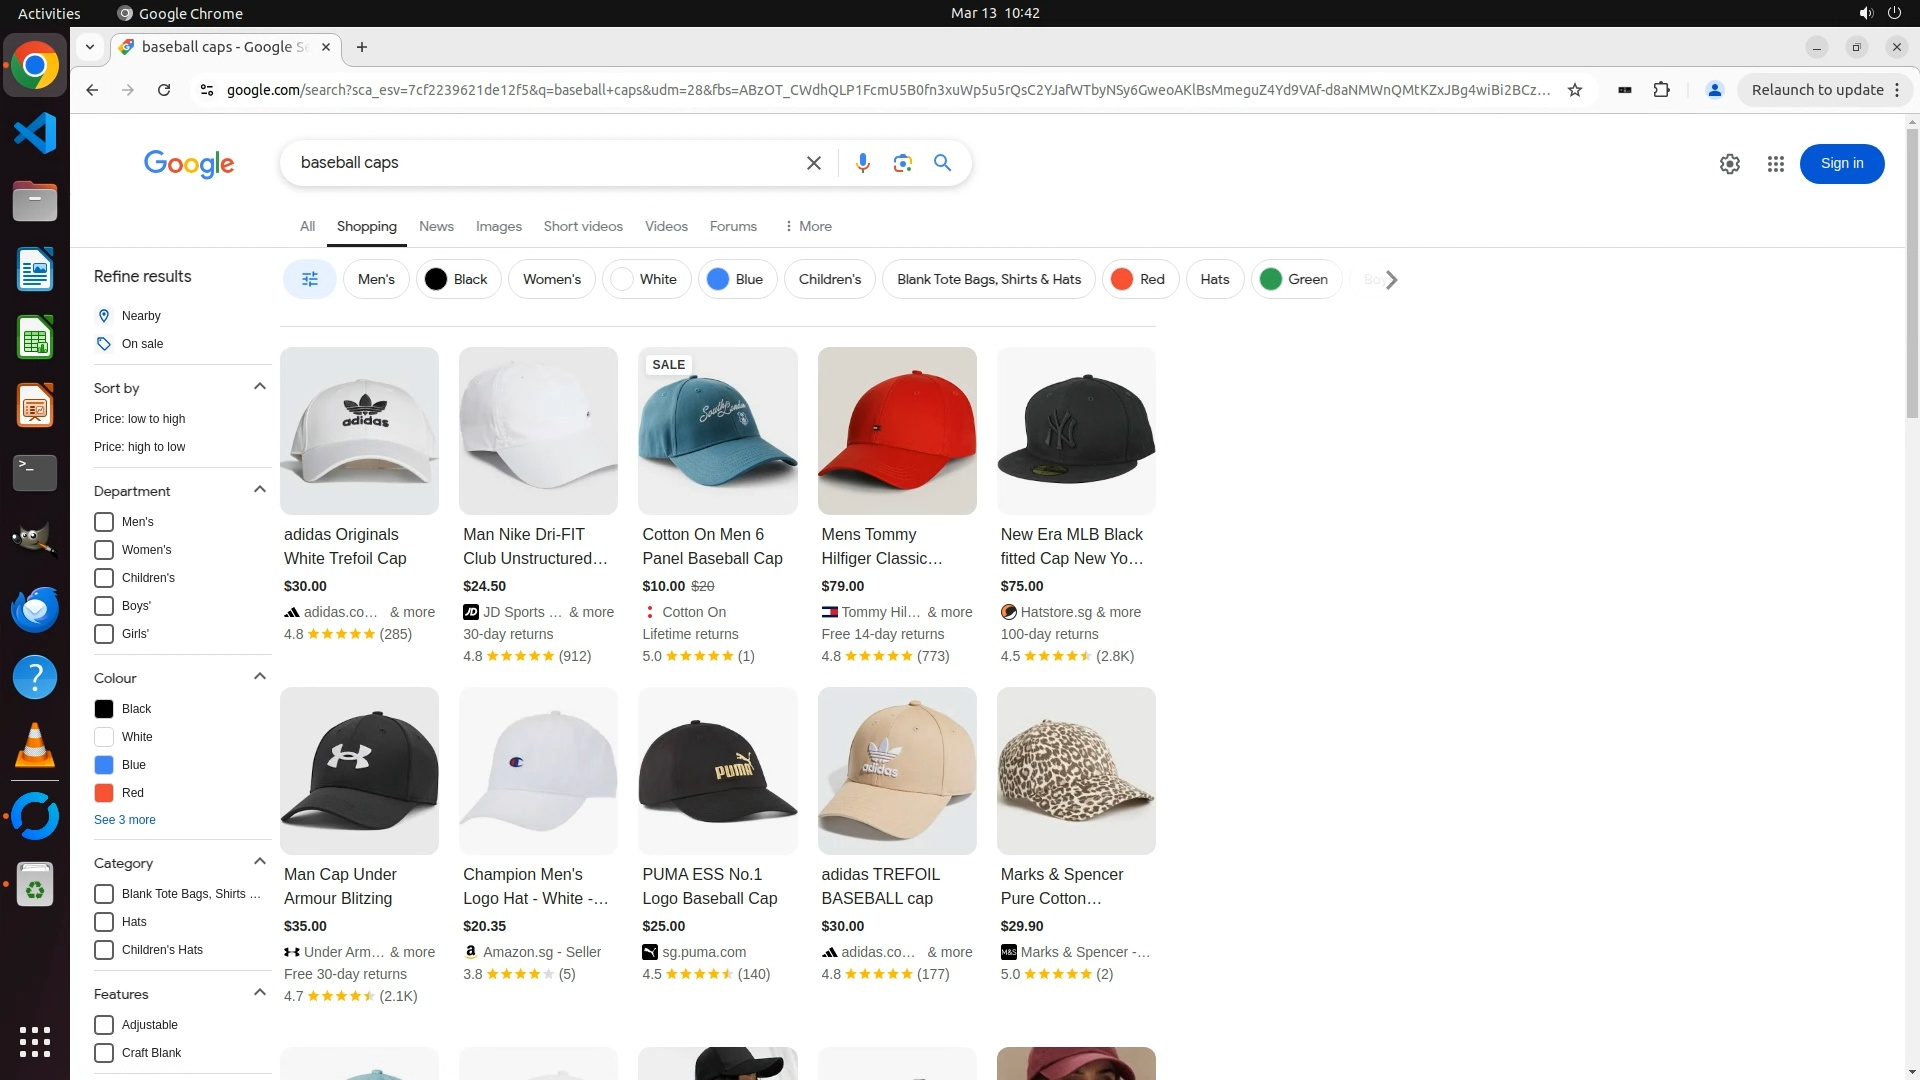Collapse the Colour filter section
The height and width of the screenshot is (1080, 1920).
point(260,677)
